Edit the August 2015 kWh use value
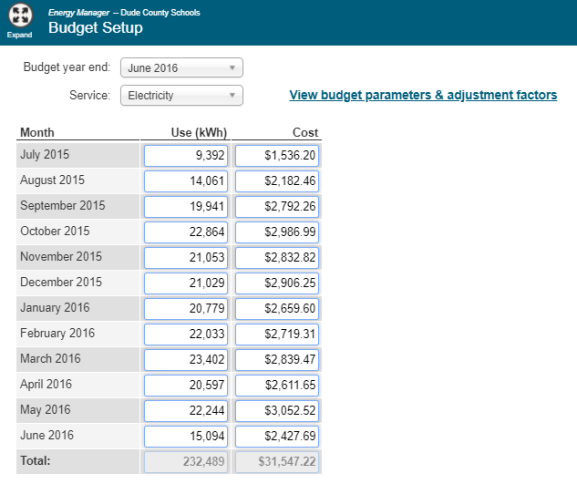 point(186,181)
